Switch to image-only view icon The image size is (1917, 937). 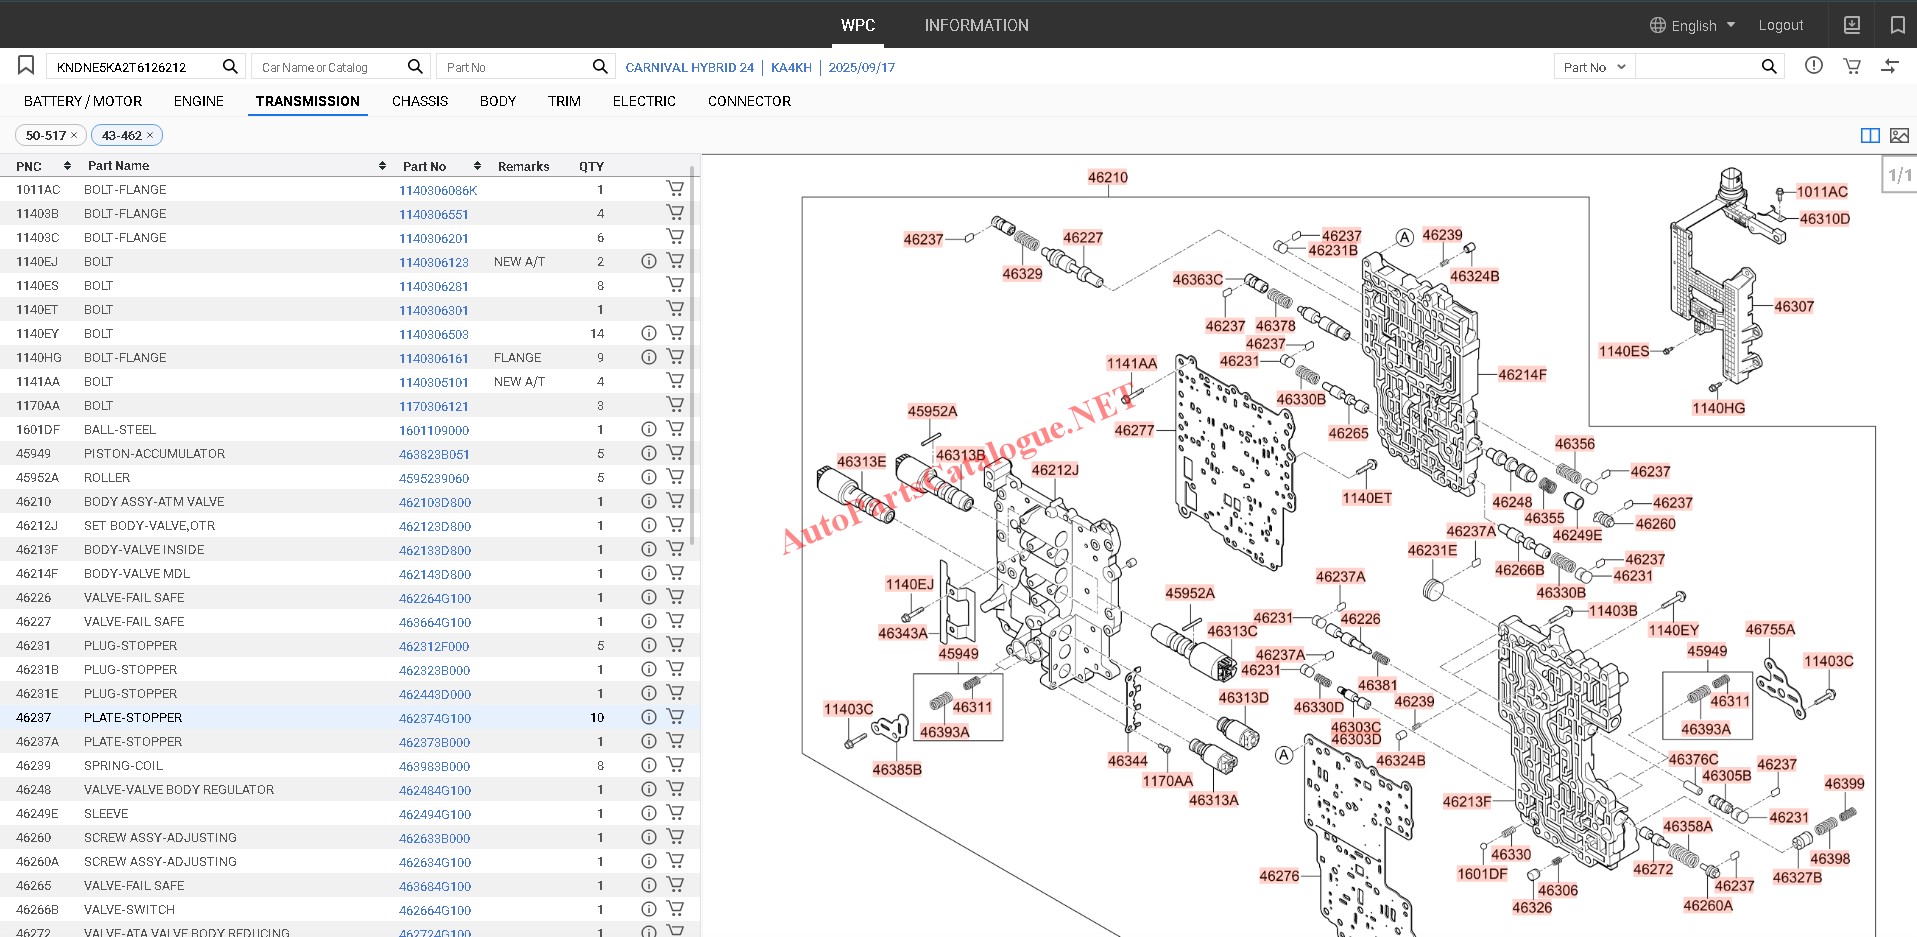tap(1899, 135)
